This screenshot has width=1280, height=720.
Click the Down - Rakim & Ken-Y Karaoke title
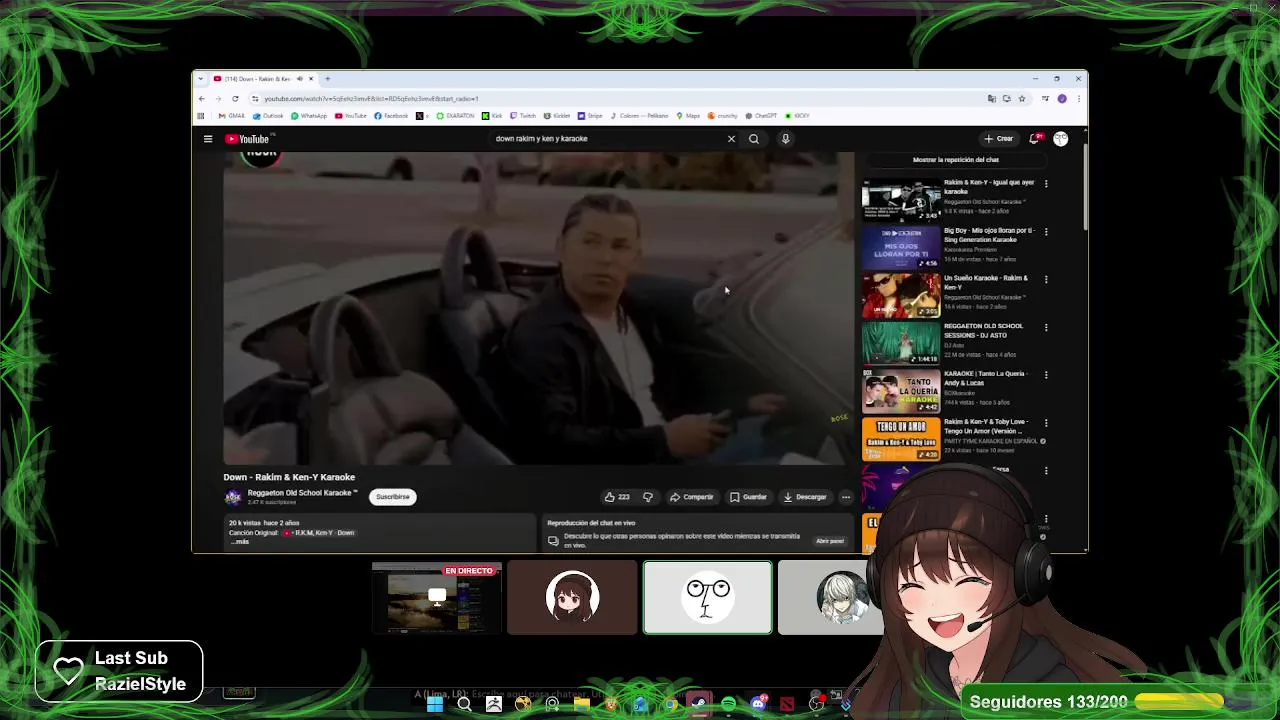pos(289,477)
